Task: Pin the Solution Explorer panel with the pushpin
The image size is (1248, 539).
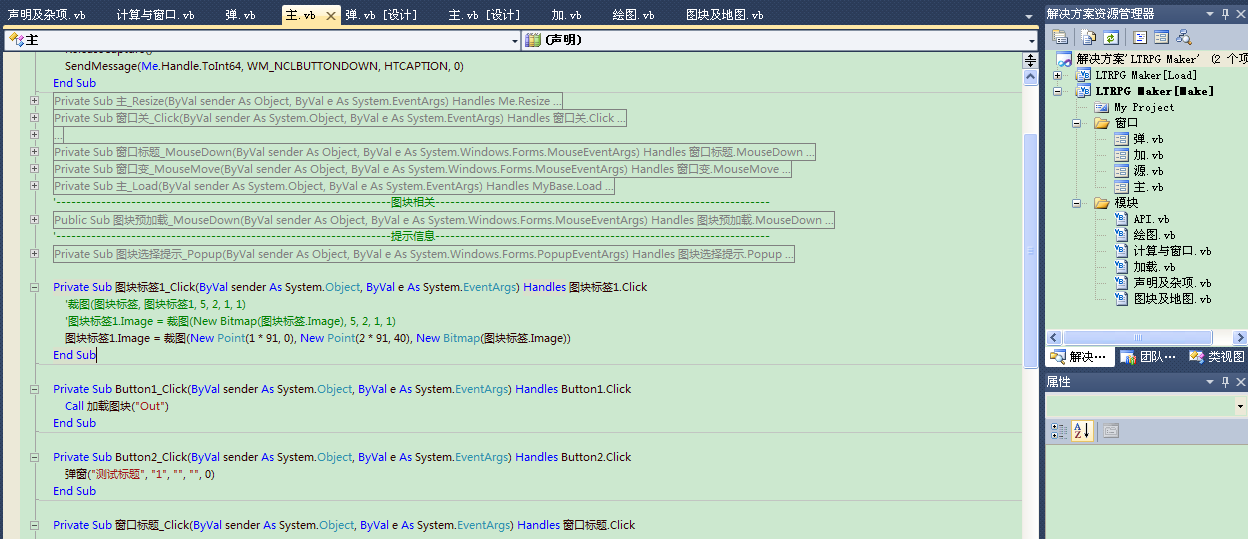Action: click(x=1225, y=13)
